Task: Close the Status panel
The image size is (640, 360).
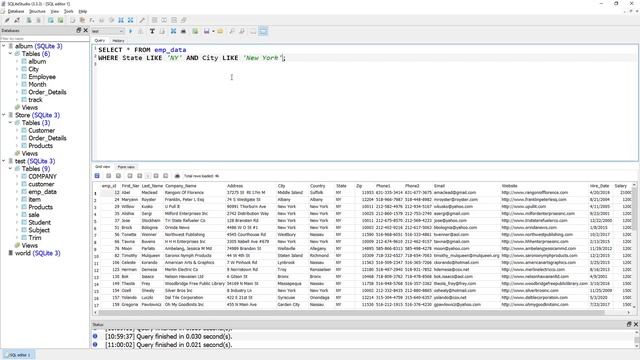Action: (636, 324)
